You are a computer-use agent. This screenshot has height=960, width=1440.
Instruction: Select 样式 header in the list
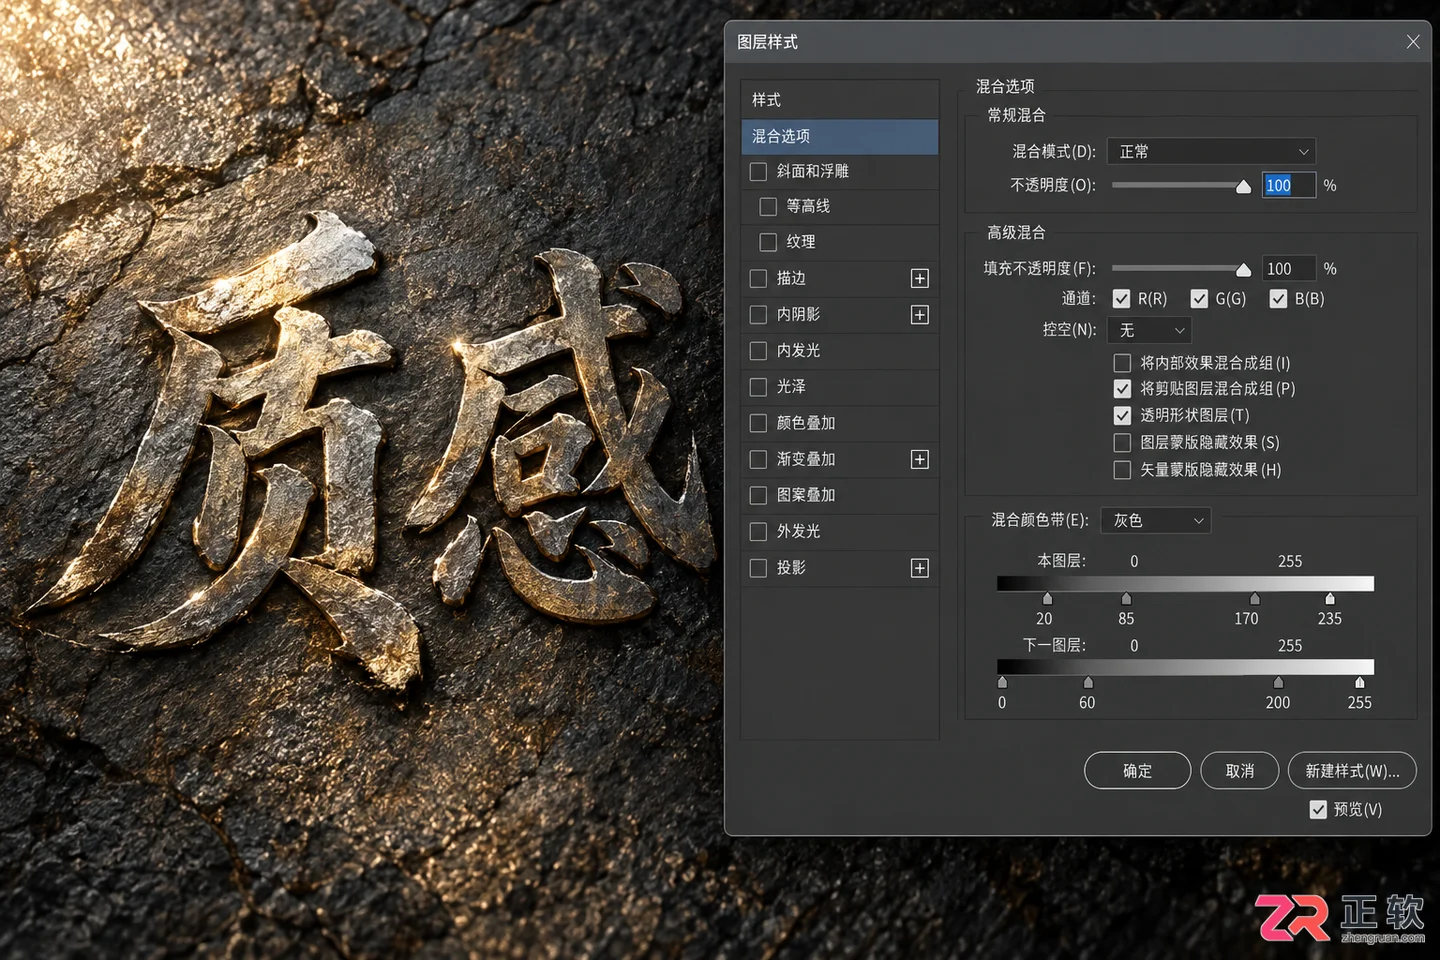tap(840, 100)
